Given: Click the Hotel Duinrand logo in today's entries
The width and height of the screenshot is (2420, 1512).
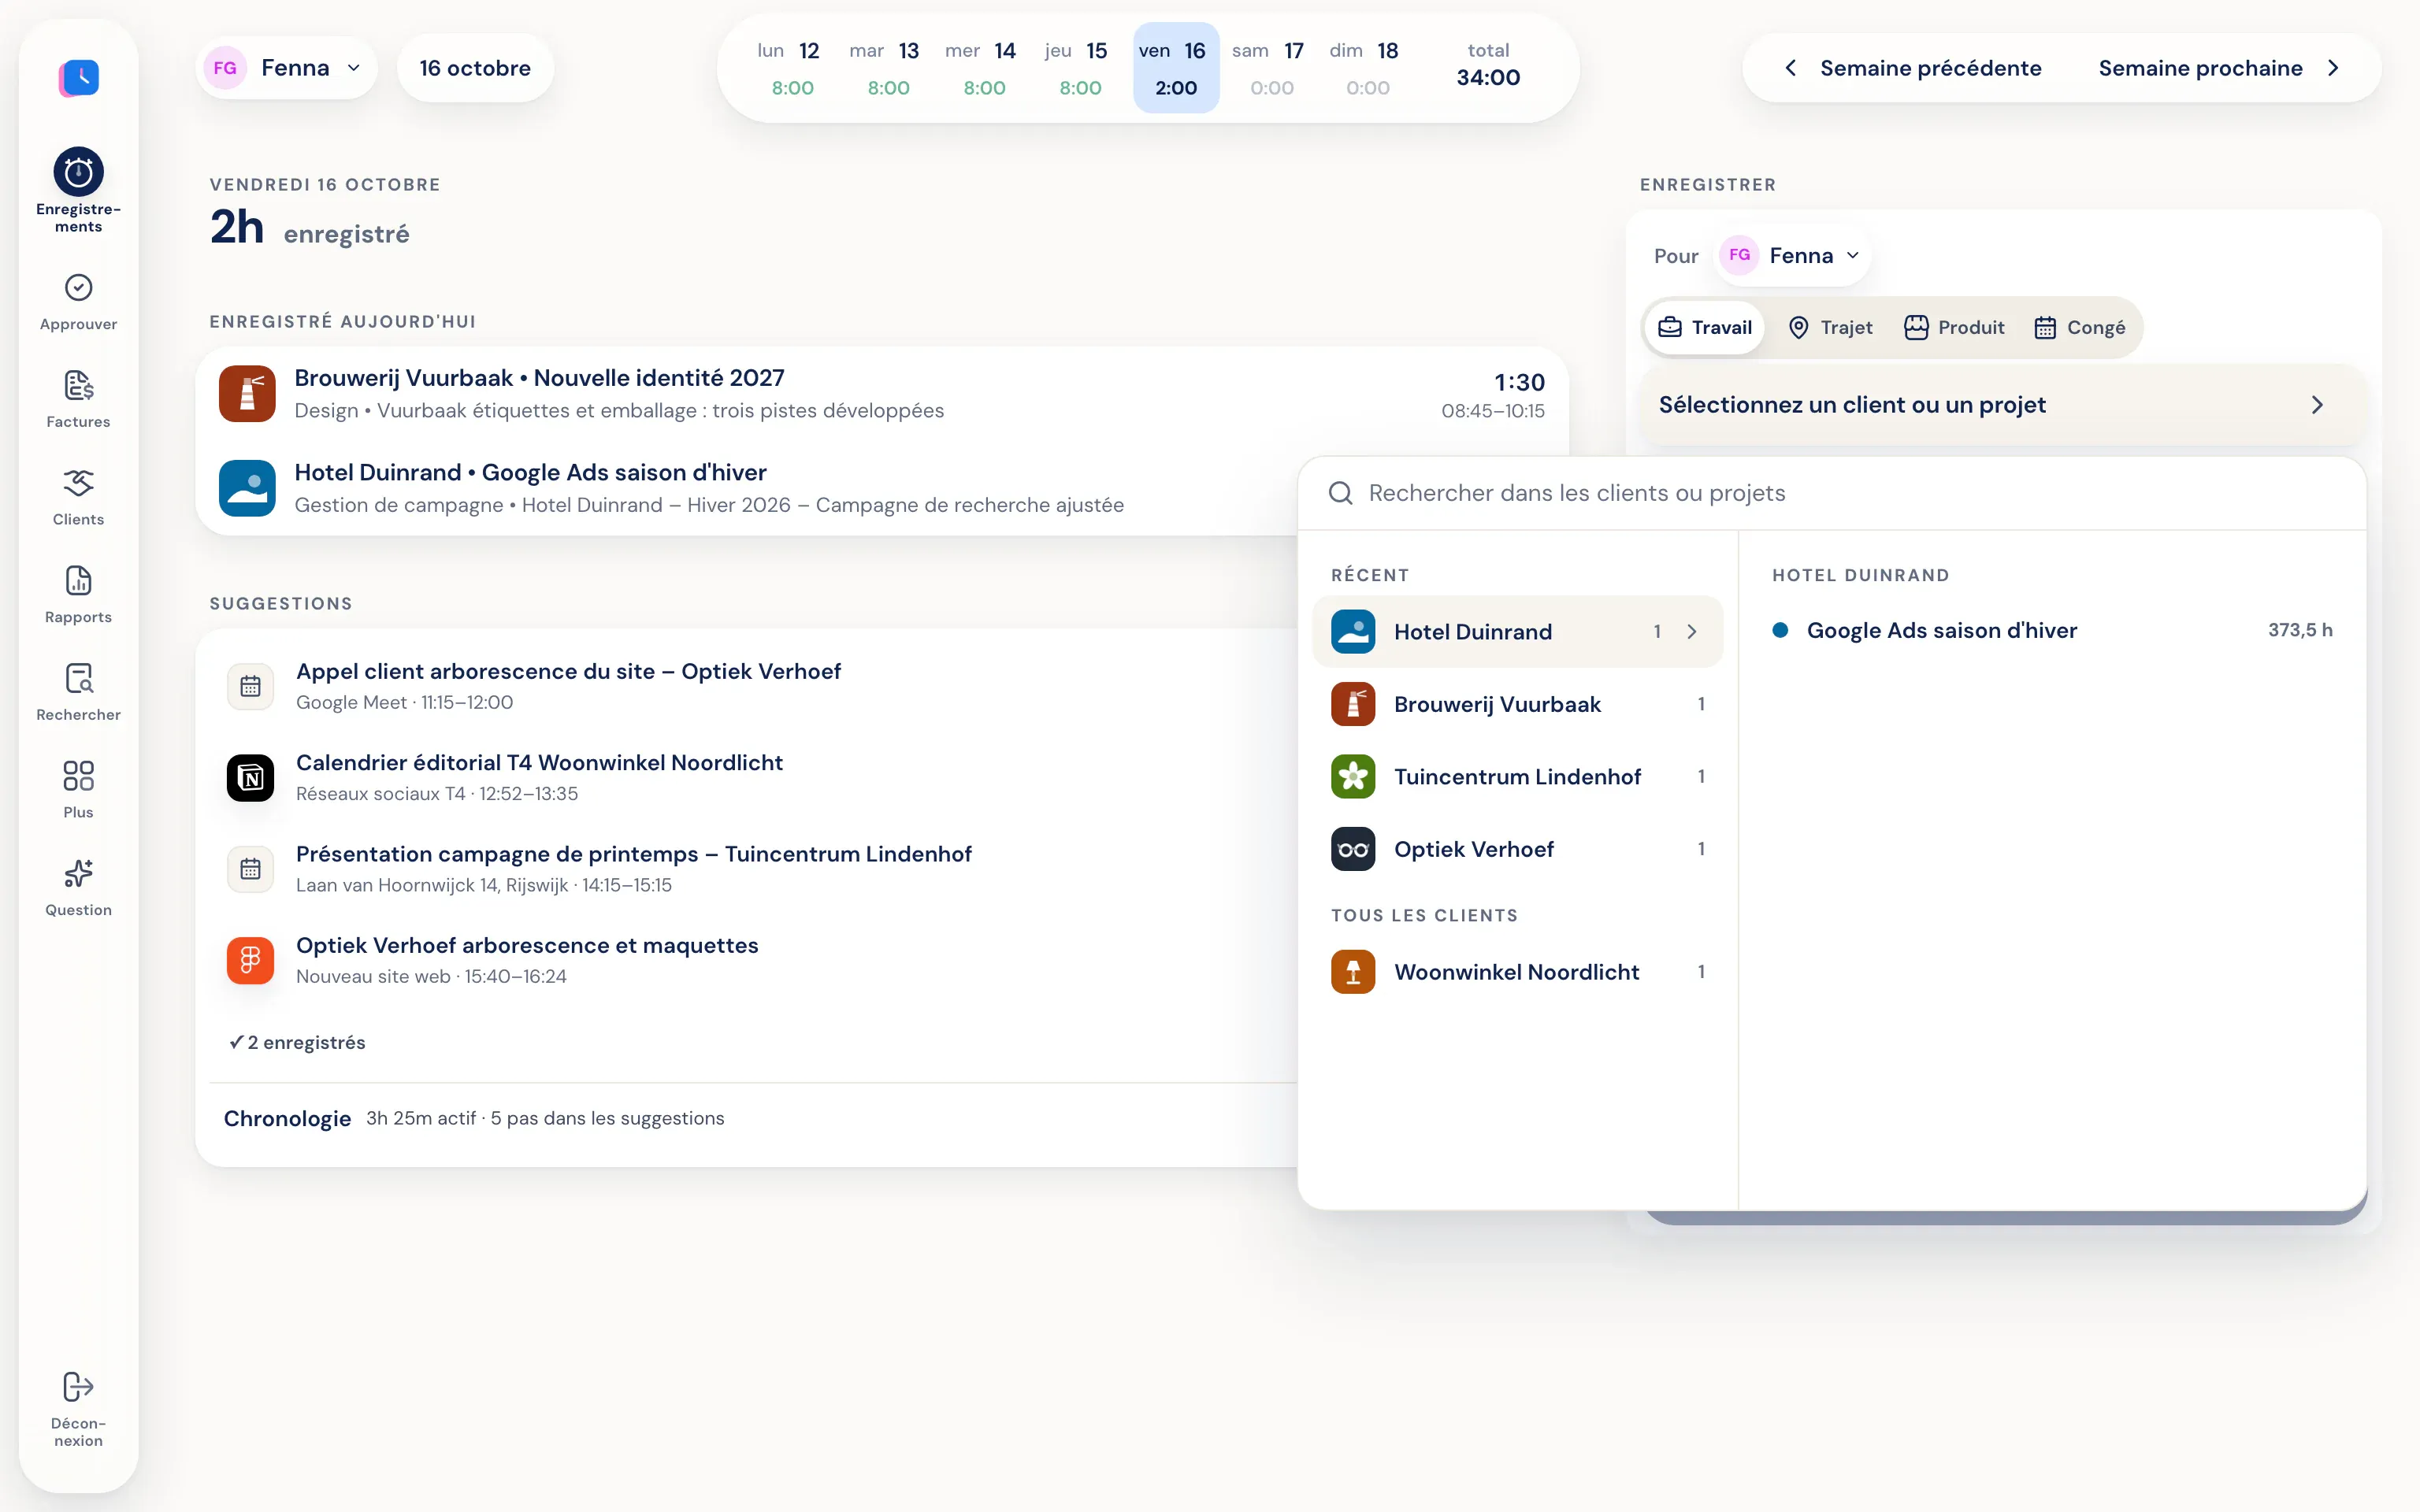Looking at the screenshot, I should [247, 488].
